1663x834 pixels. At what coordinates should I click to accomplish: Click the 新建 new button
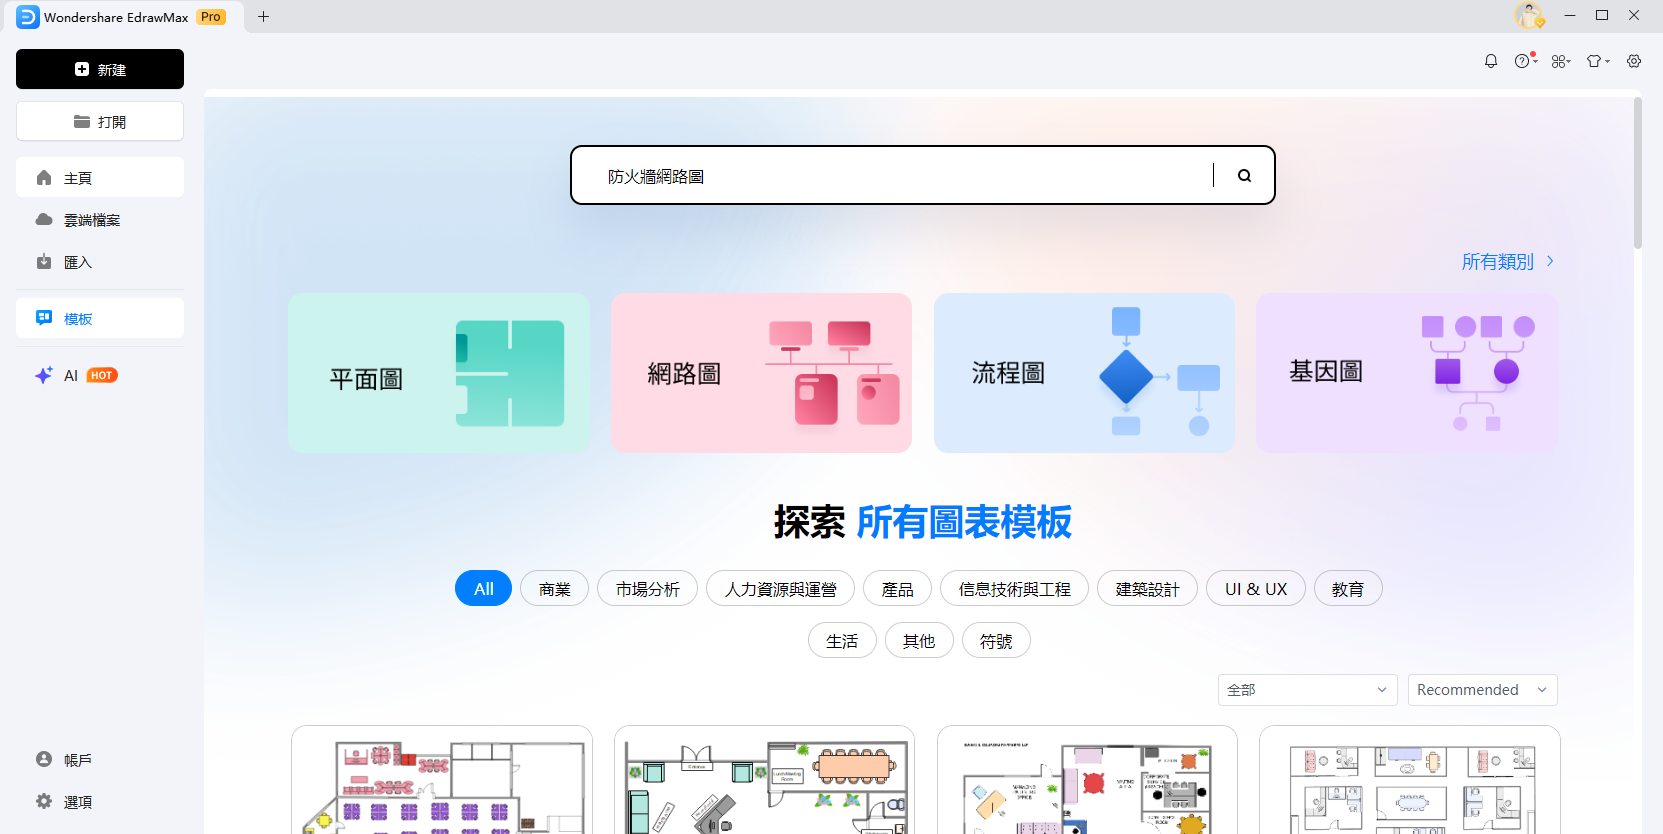pos(100,69)
